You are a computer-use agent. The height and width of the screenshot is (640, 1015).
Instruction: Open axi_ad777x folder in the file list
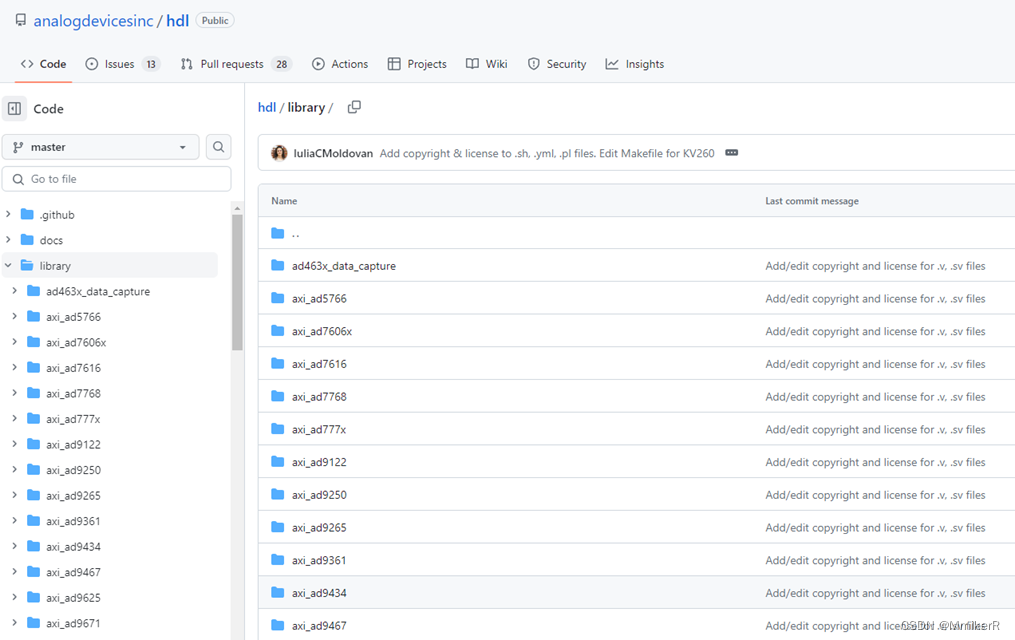[319, 430]
